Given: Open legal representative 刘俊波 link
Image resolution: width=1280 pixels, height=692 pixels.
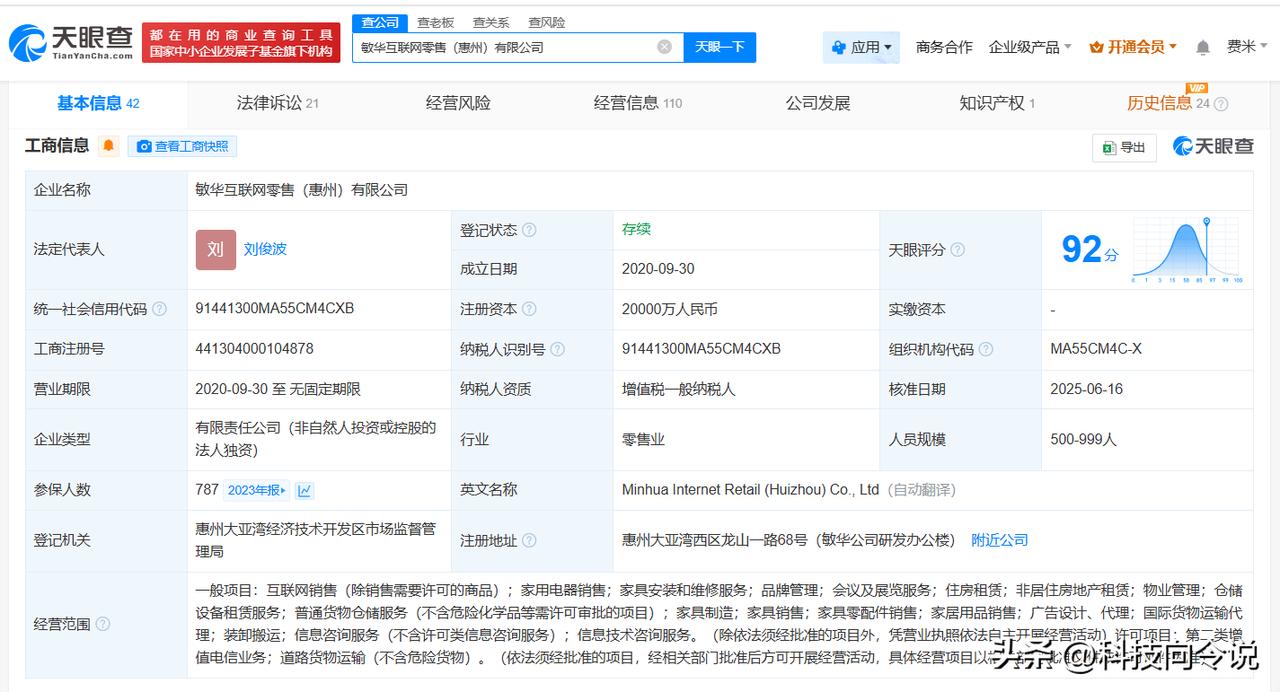Looking at the screenshot, I should [x=265, y=249].
